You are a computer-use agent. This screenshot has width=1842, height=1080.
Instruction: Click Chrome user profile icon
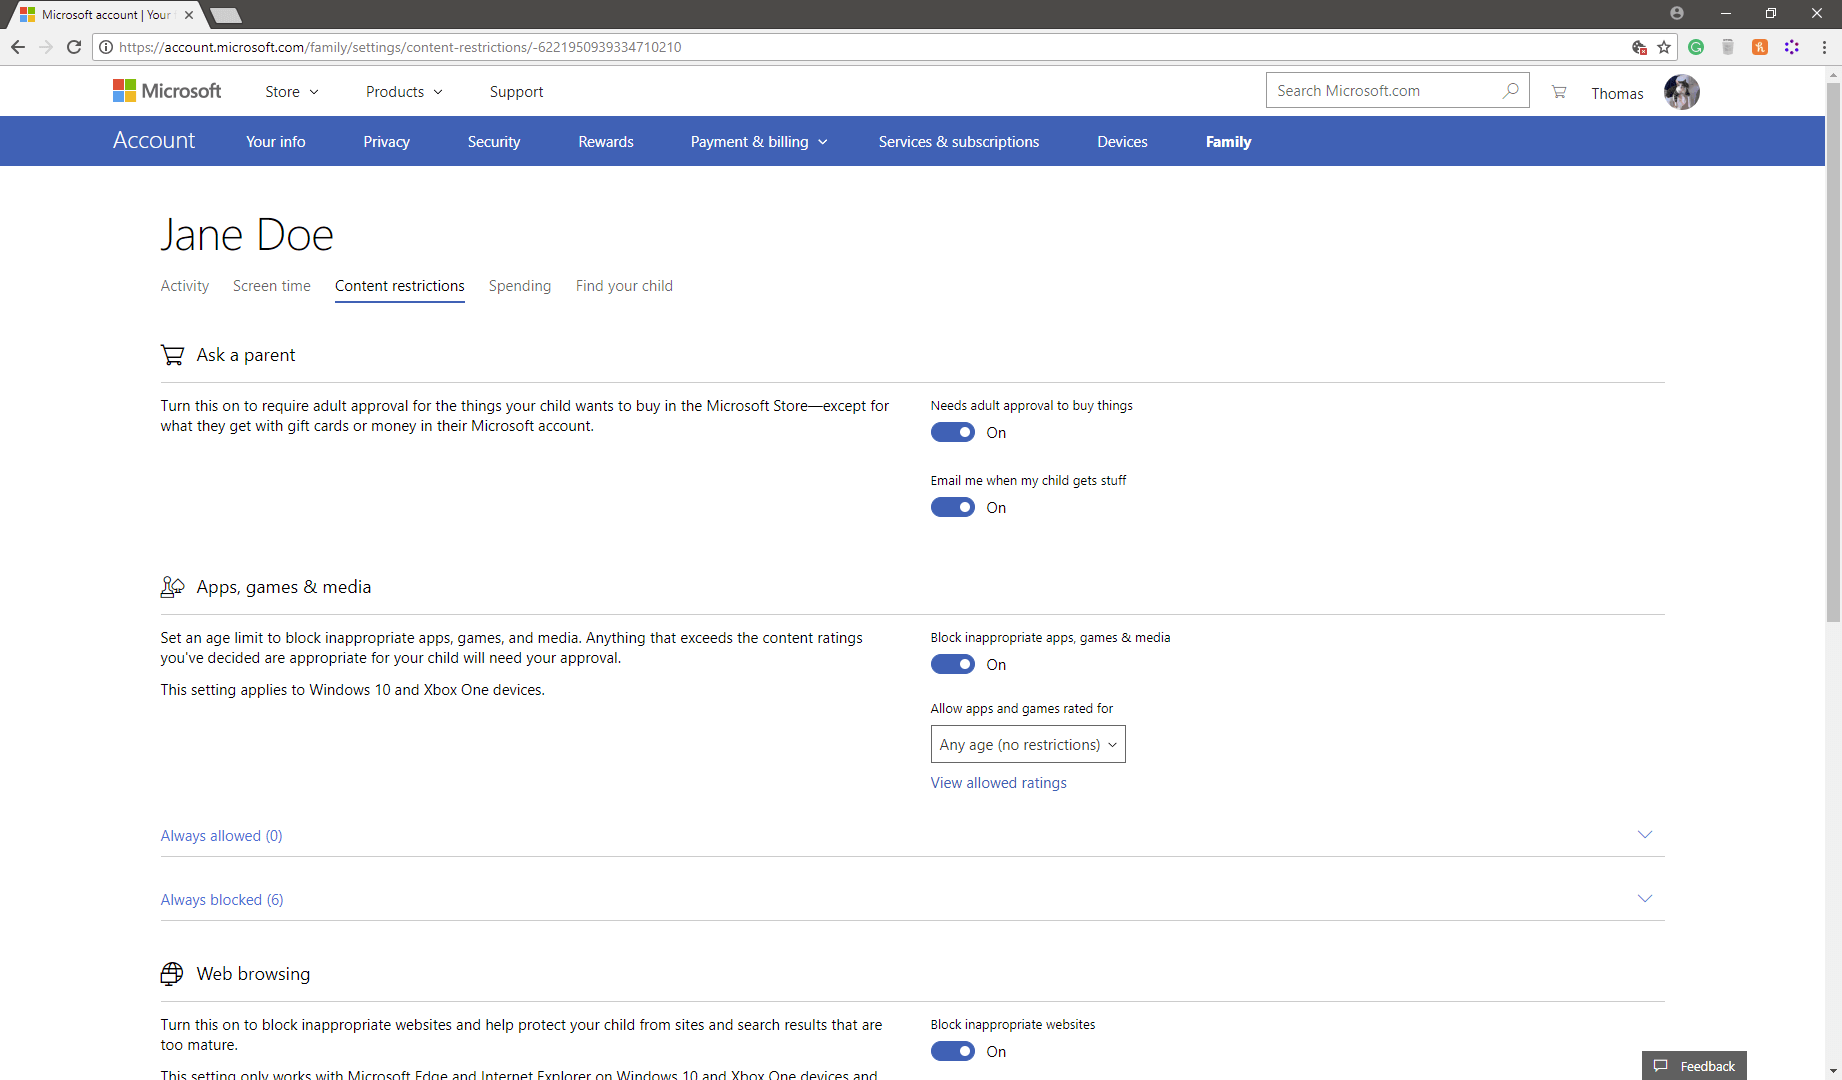pos(1677,13)
